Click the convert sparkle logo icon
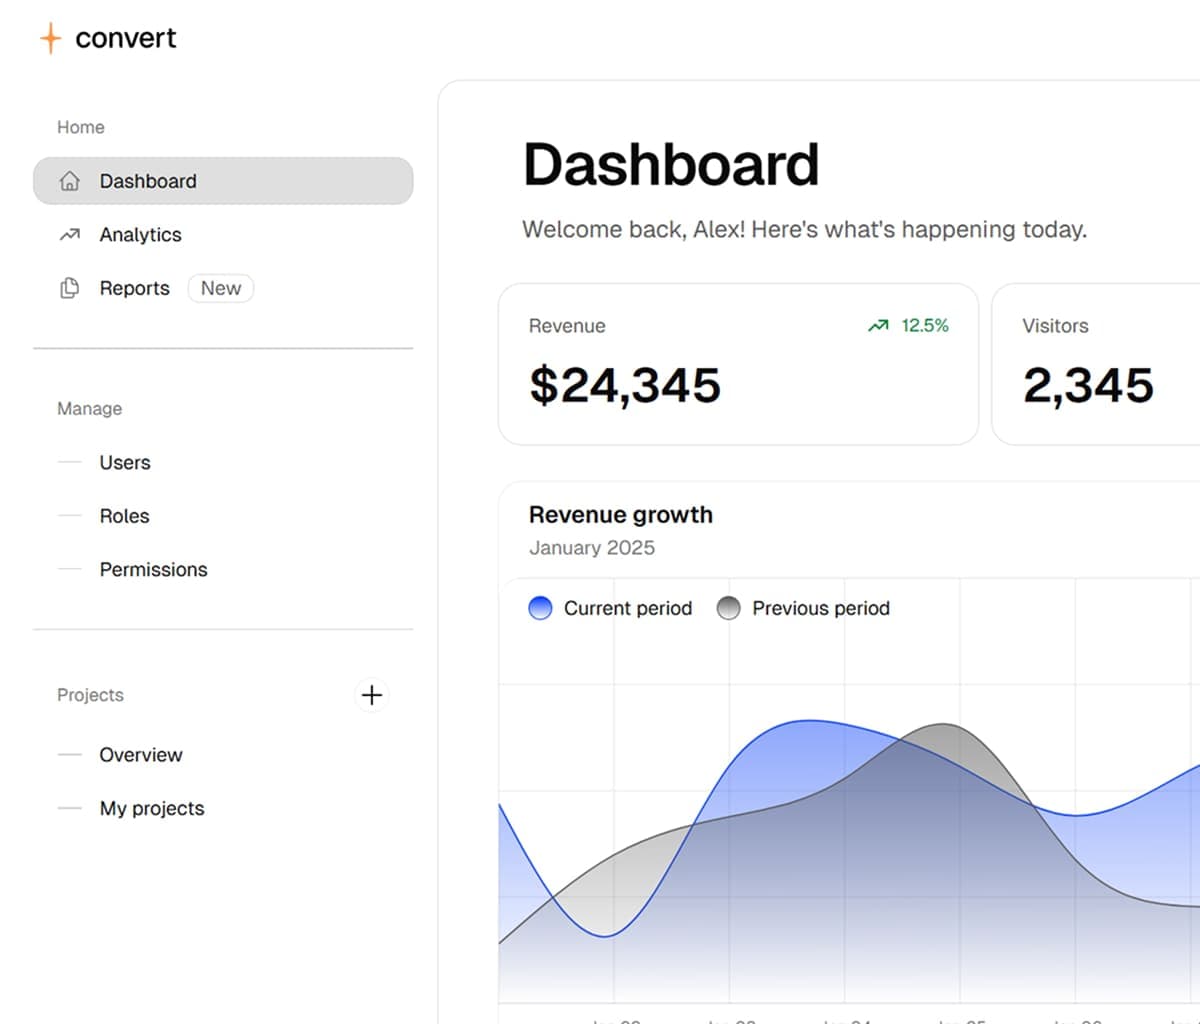The height and width of the screenshot is (1024, 1200). 49,38
